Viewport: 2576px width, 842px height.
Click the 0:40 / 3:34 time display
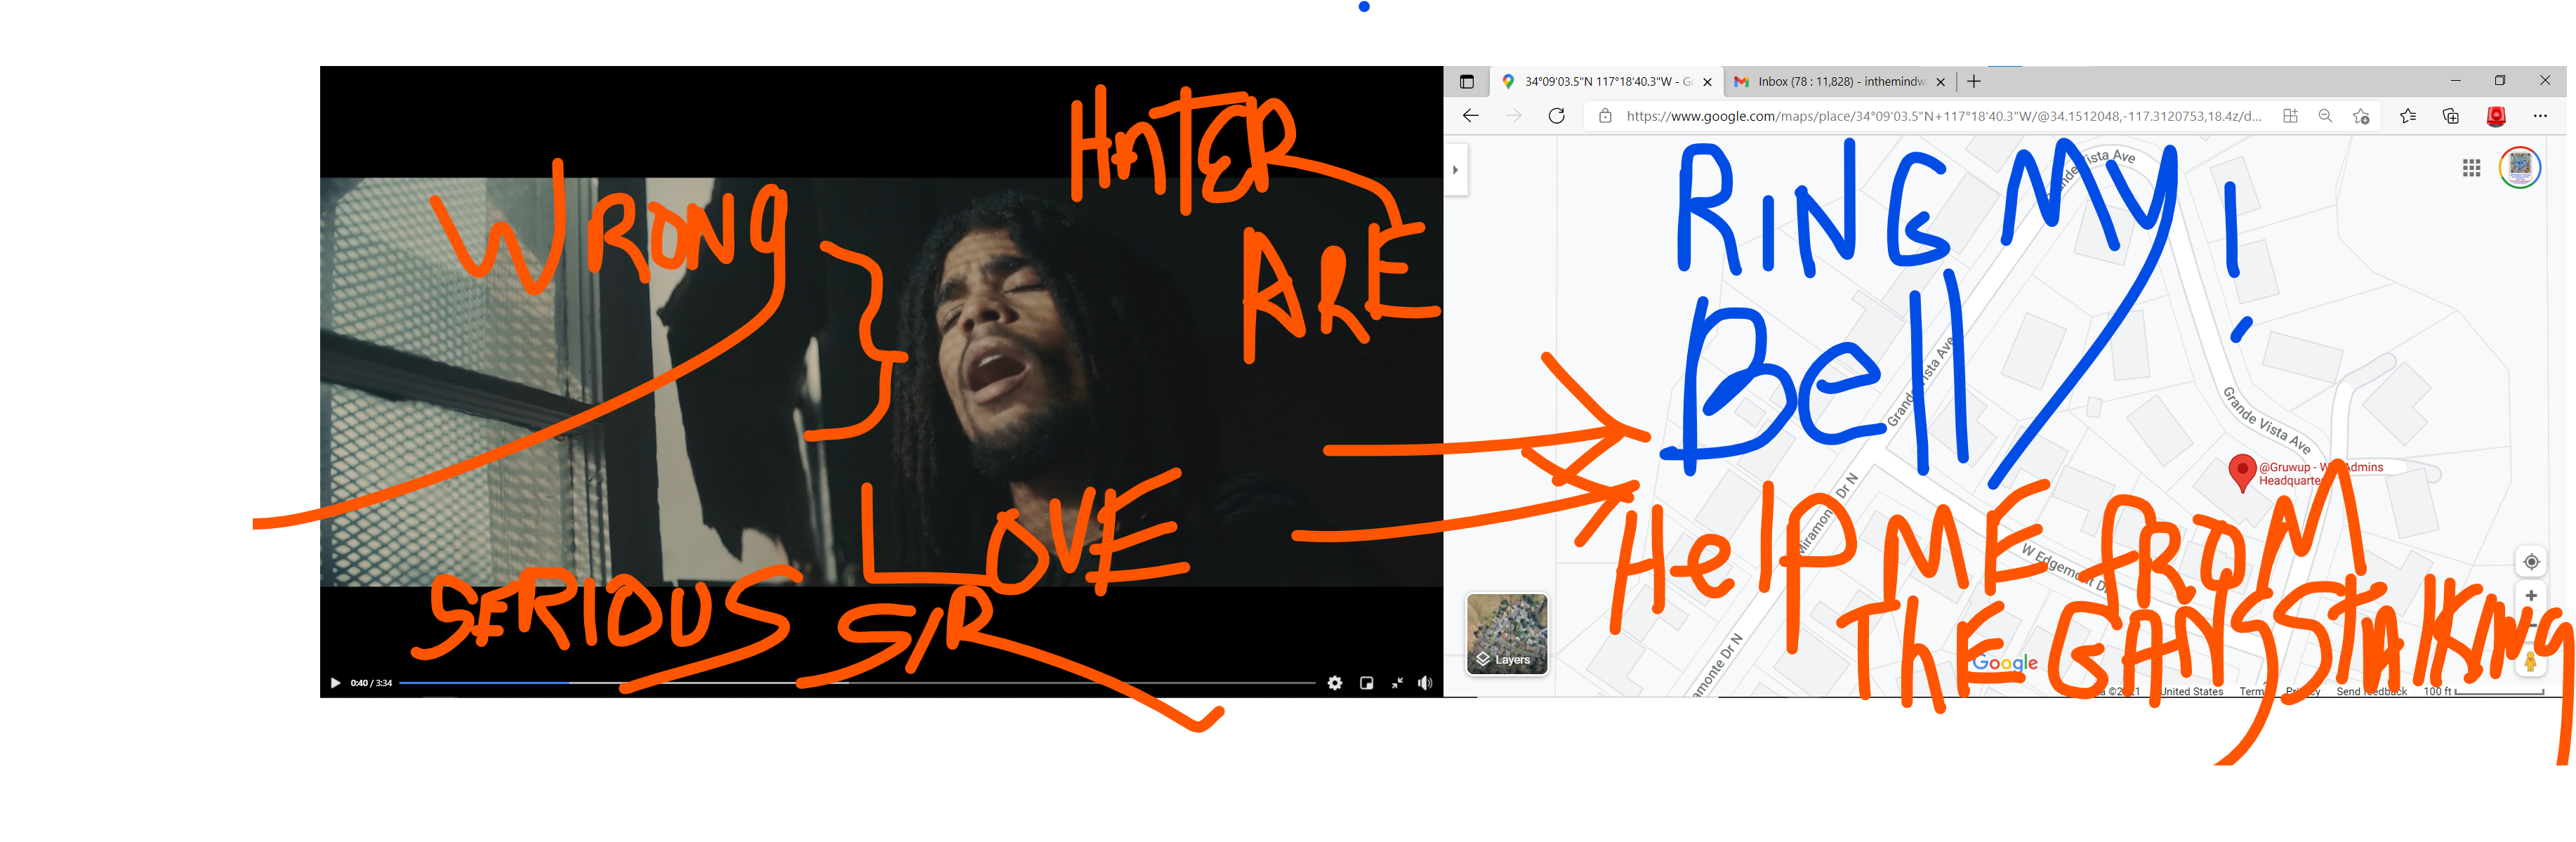(x=371, y=683)
